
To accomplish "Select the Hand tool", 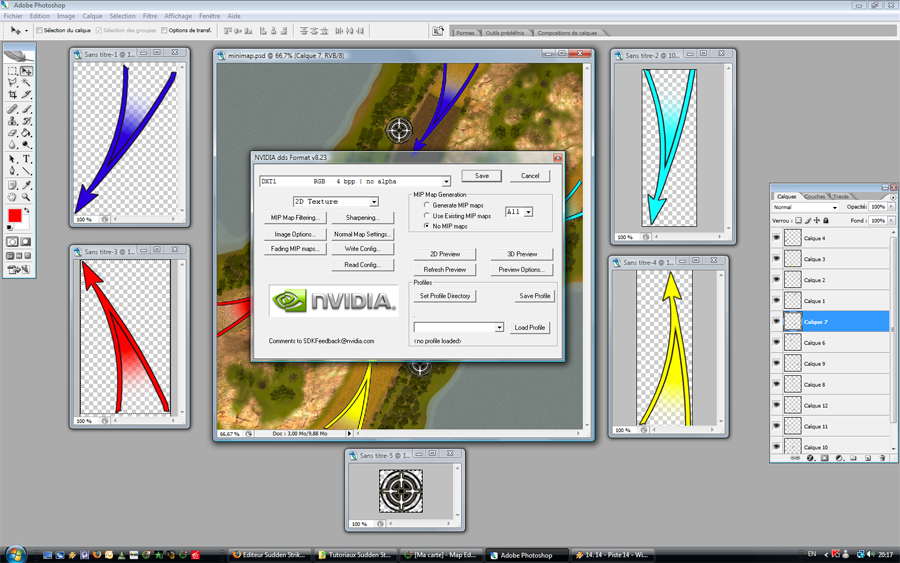I will [x=12, y=197].
